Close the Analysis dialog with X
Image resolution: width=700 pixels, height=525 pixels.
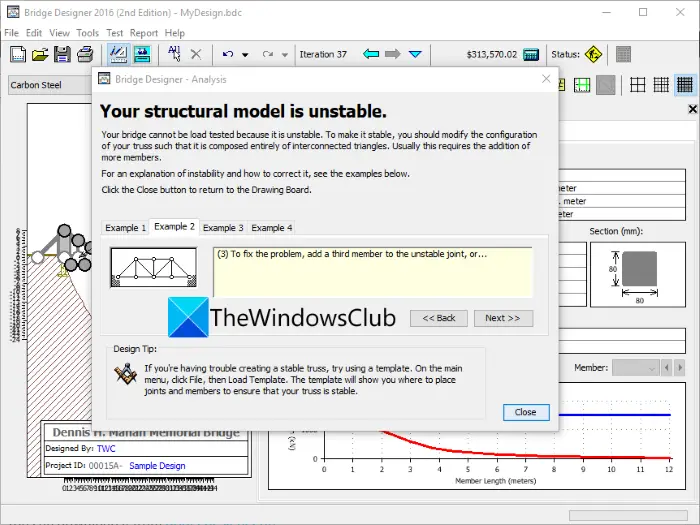point(546,79)
